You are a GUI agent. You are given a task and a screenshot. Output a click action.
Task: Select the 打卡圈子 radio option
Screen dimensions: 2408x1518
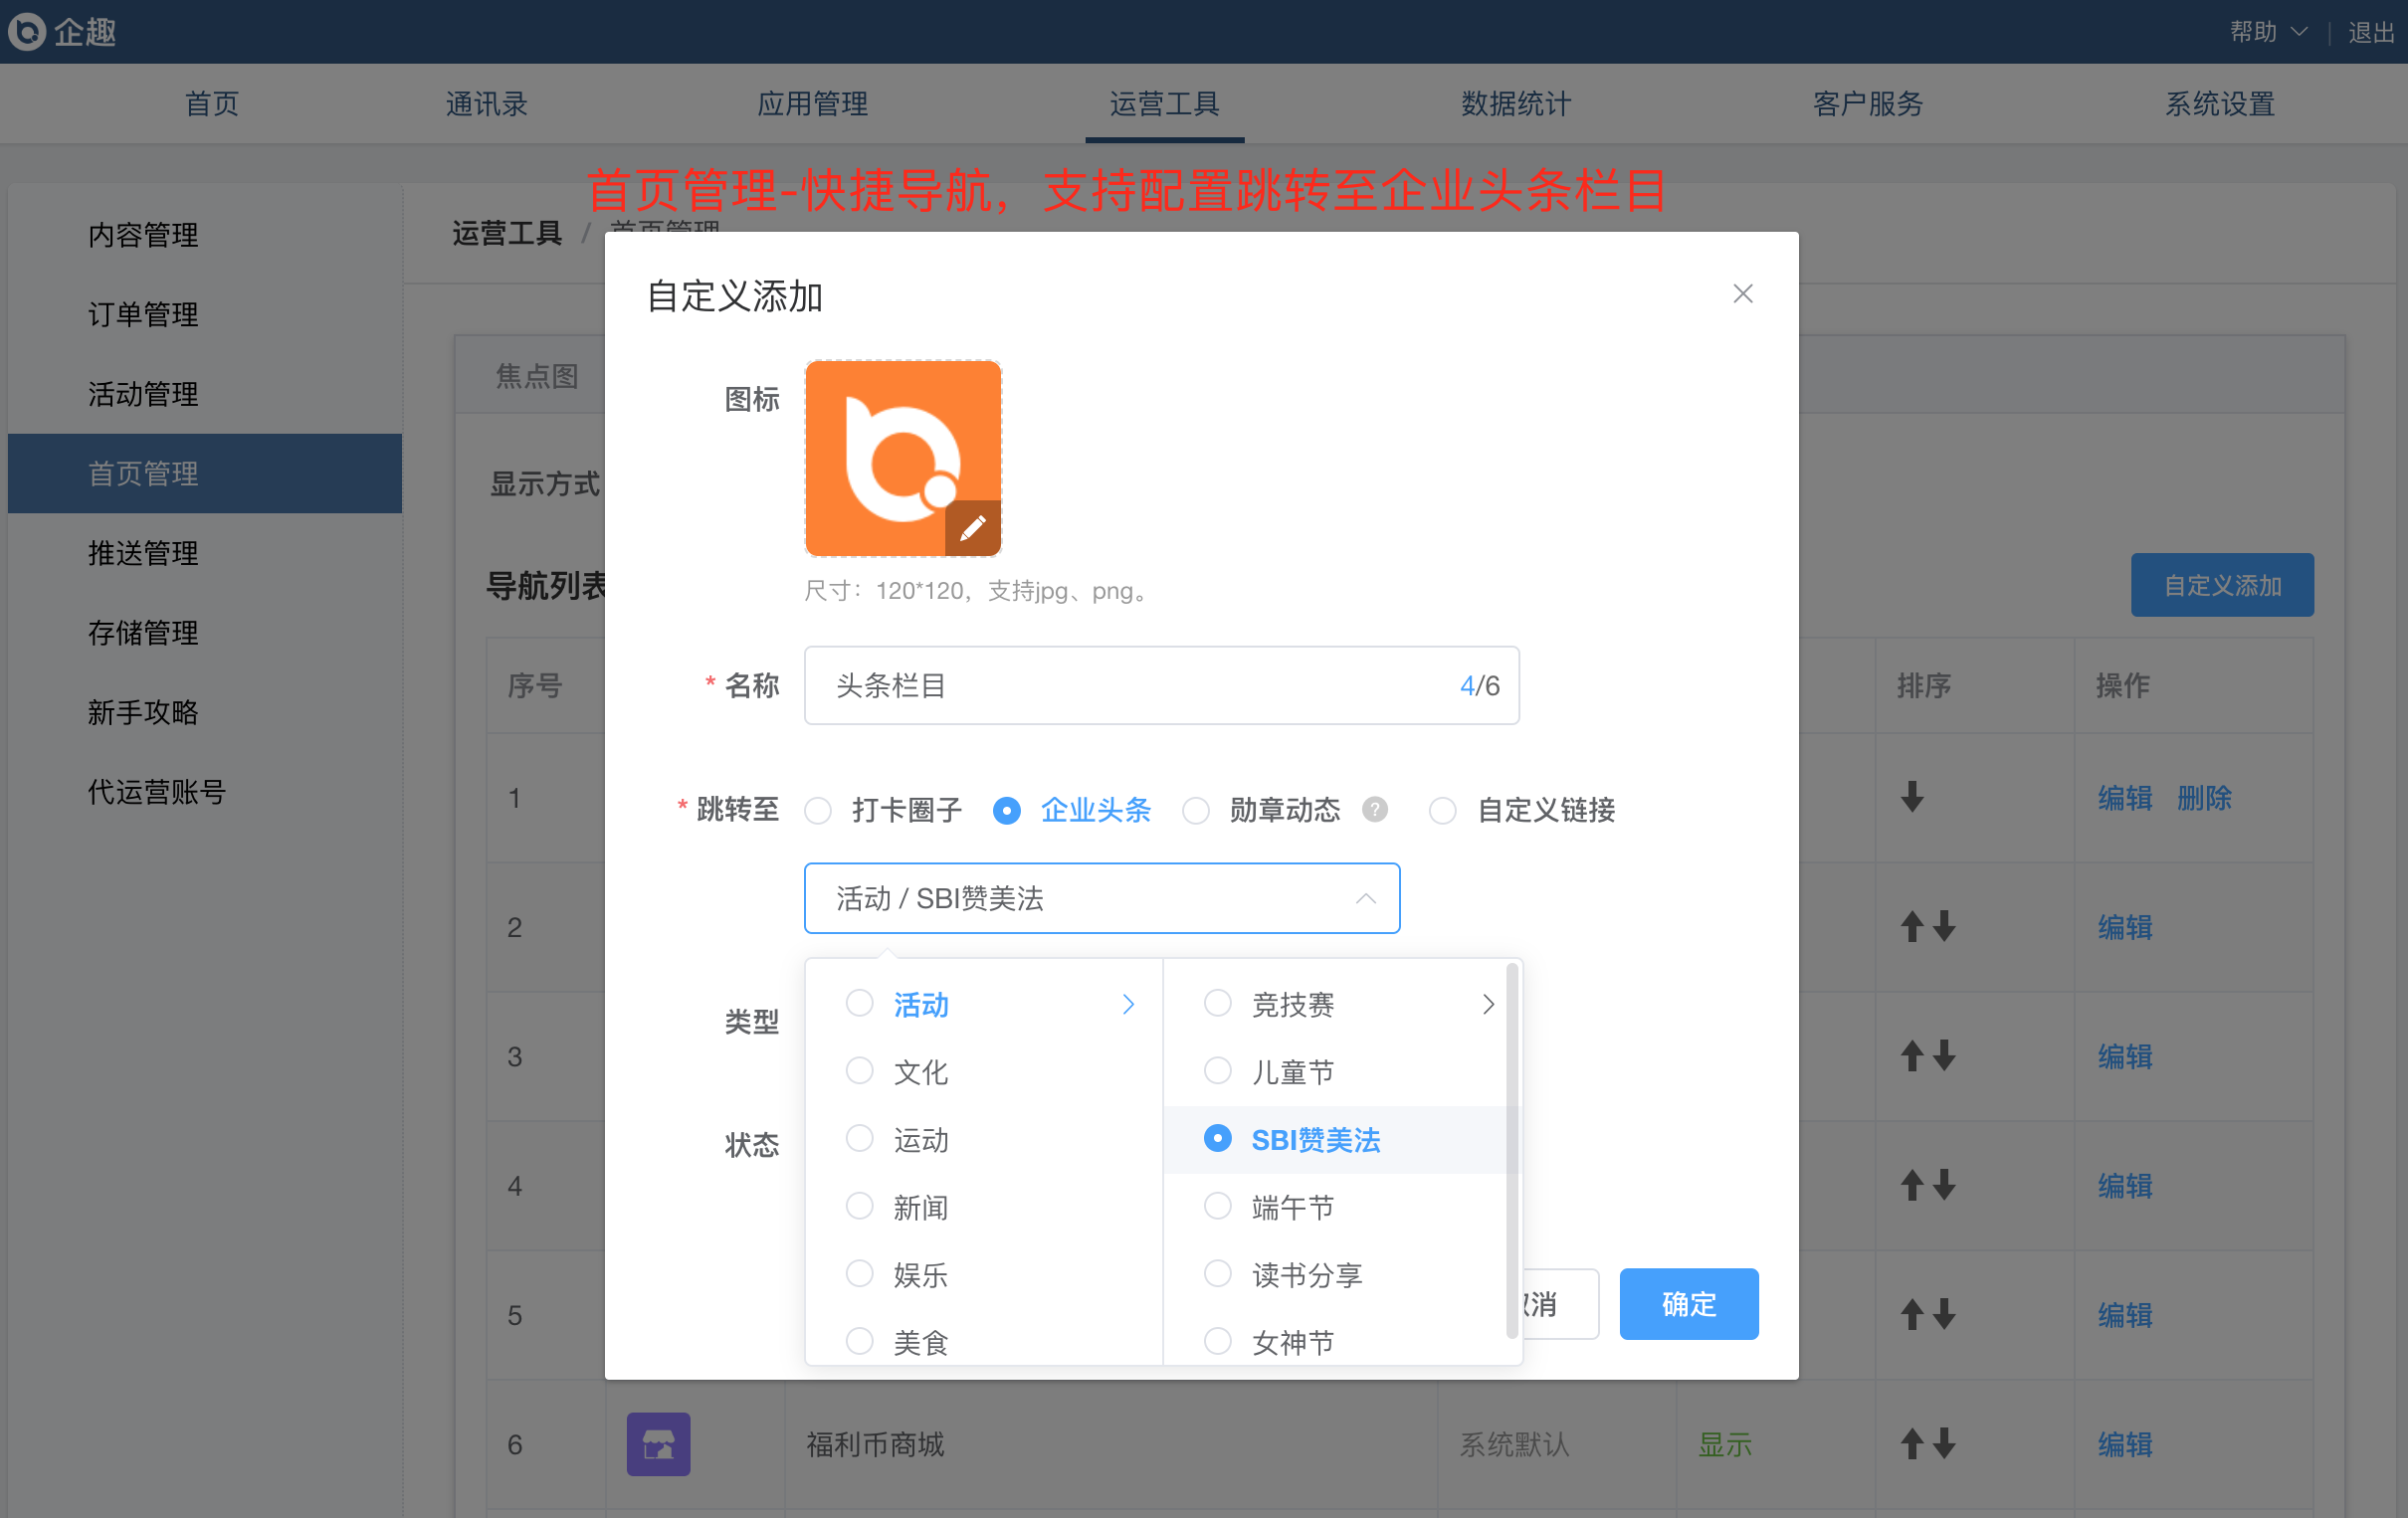pyautogui.click(x=818, y=810)
